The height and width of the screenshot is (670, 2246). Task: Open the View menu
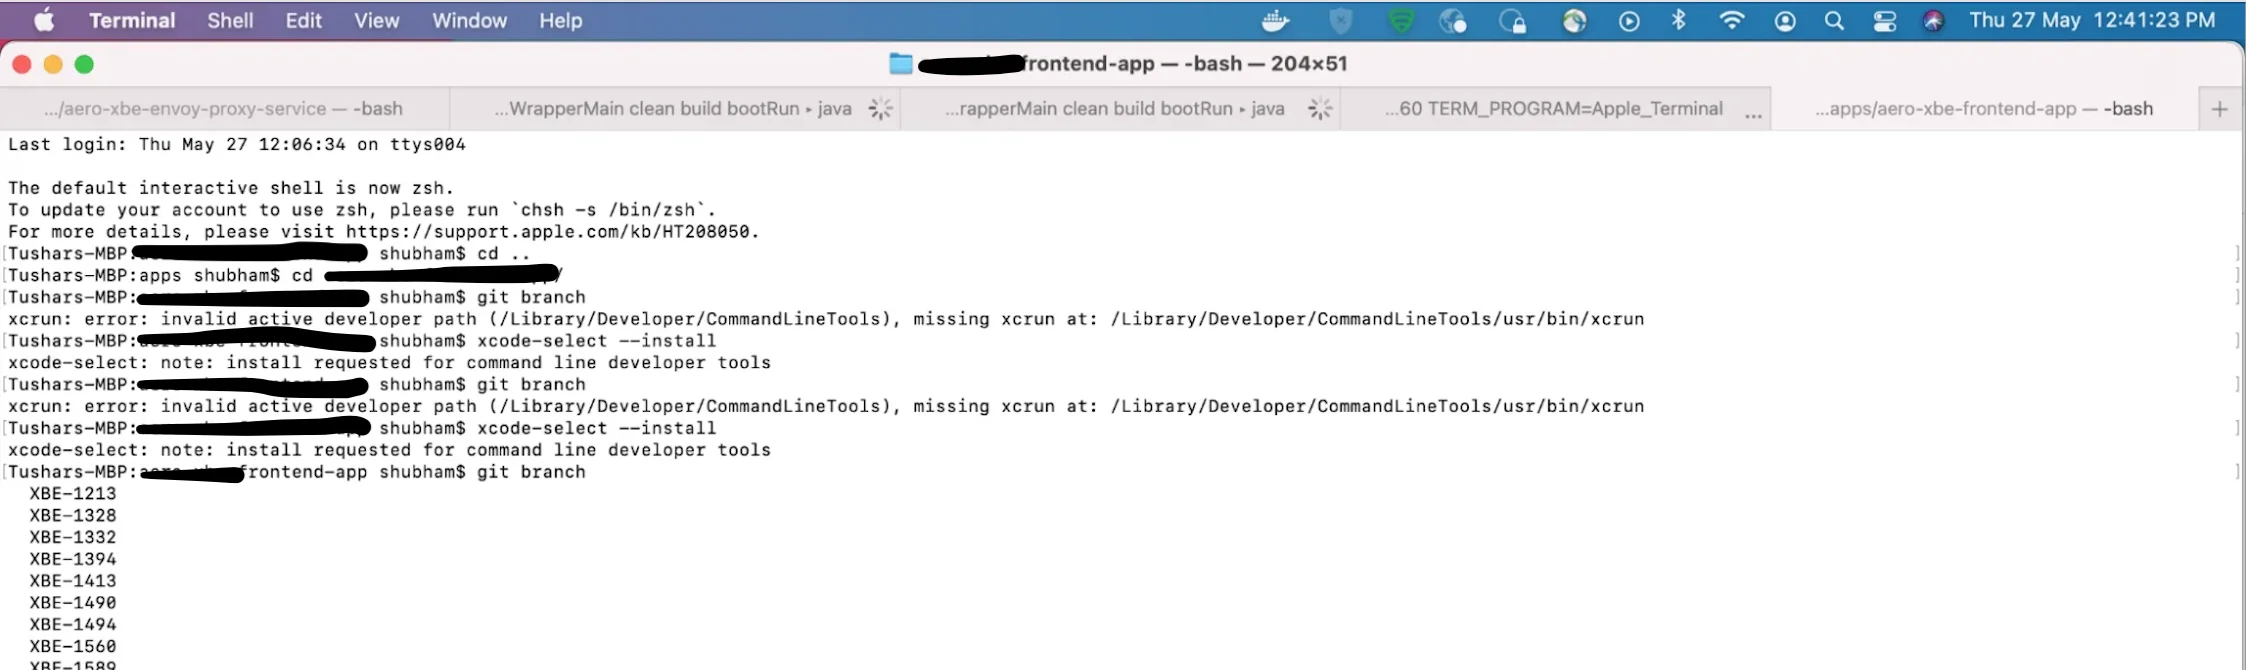[376, 20]
